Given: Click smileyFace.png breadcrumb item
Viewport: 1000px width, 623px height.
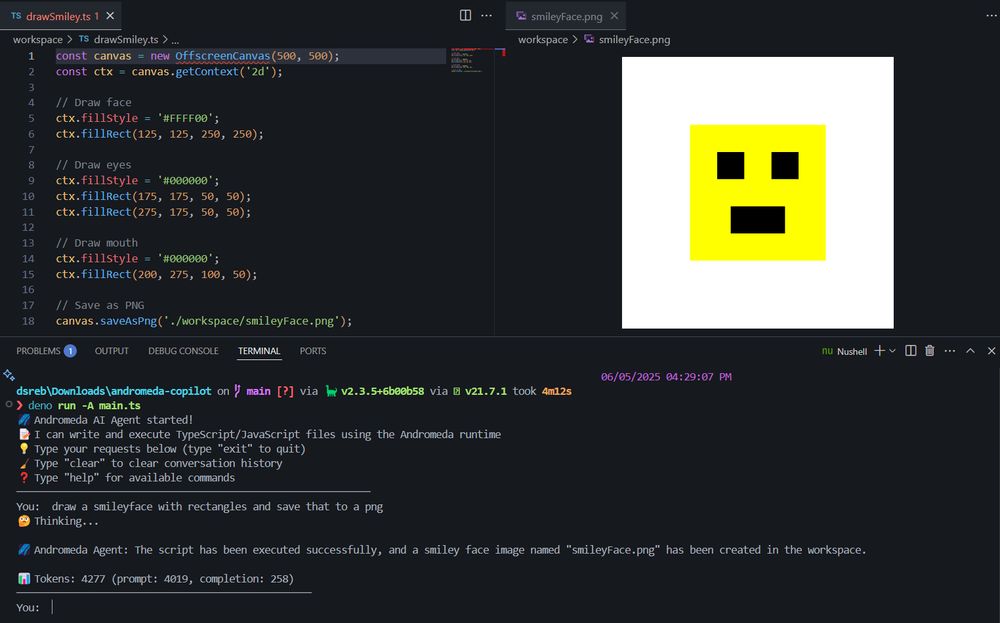Looking at the screenshot, I should point(634,40).
